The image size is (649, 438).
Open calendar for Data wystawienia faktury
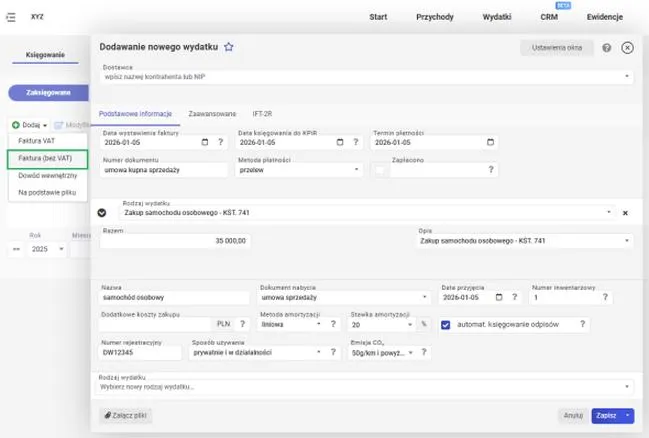(x=204, y=142)
